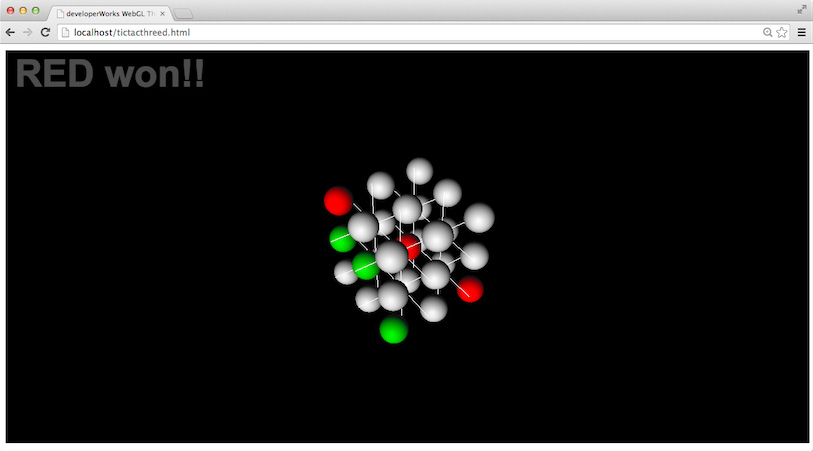This screenshot has width=813, height=451.
Task: Click the zoom magnifier icon in address bar
Action: click(x=767, y=32)
